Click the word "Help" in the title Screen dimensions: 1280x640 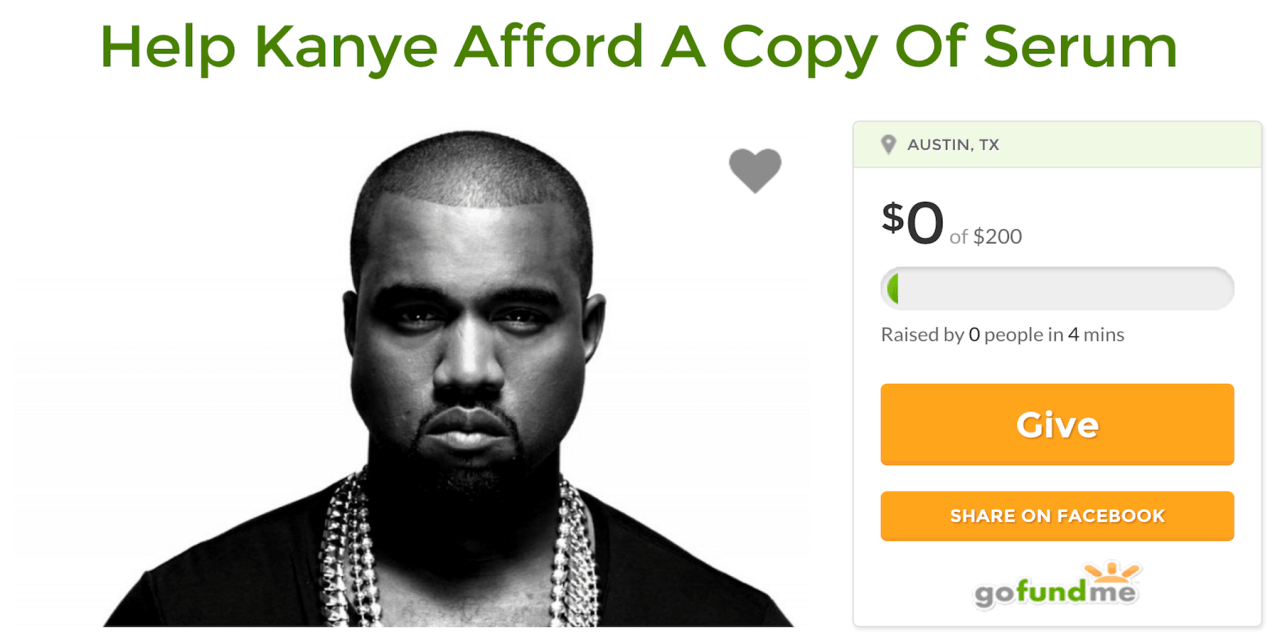[x=168, y=45]
